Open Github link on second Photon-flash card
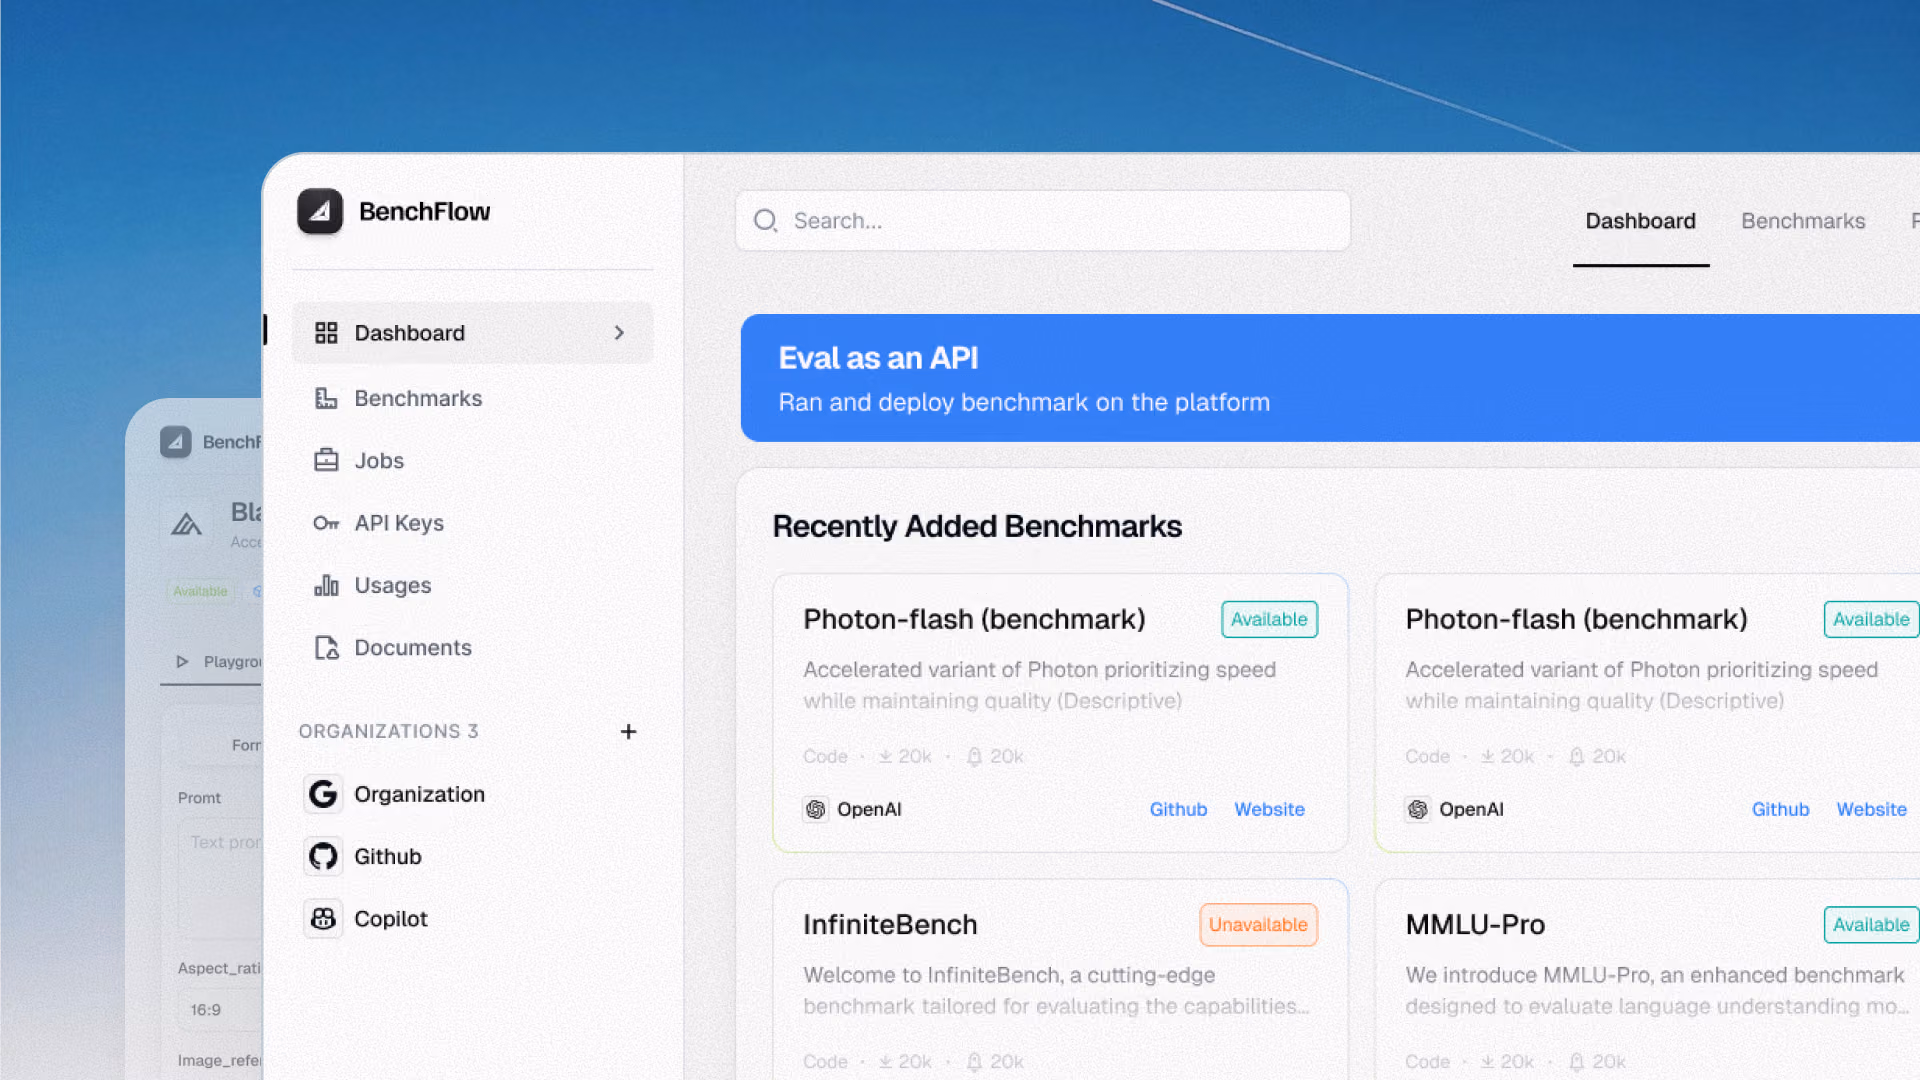Screen dimensions: 1920x1080 point(1780,809)
